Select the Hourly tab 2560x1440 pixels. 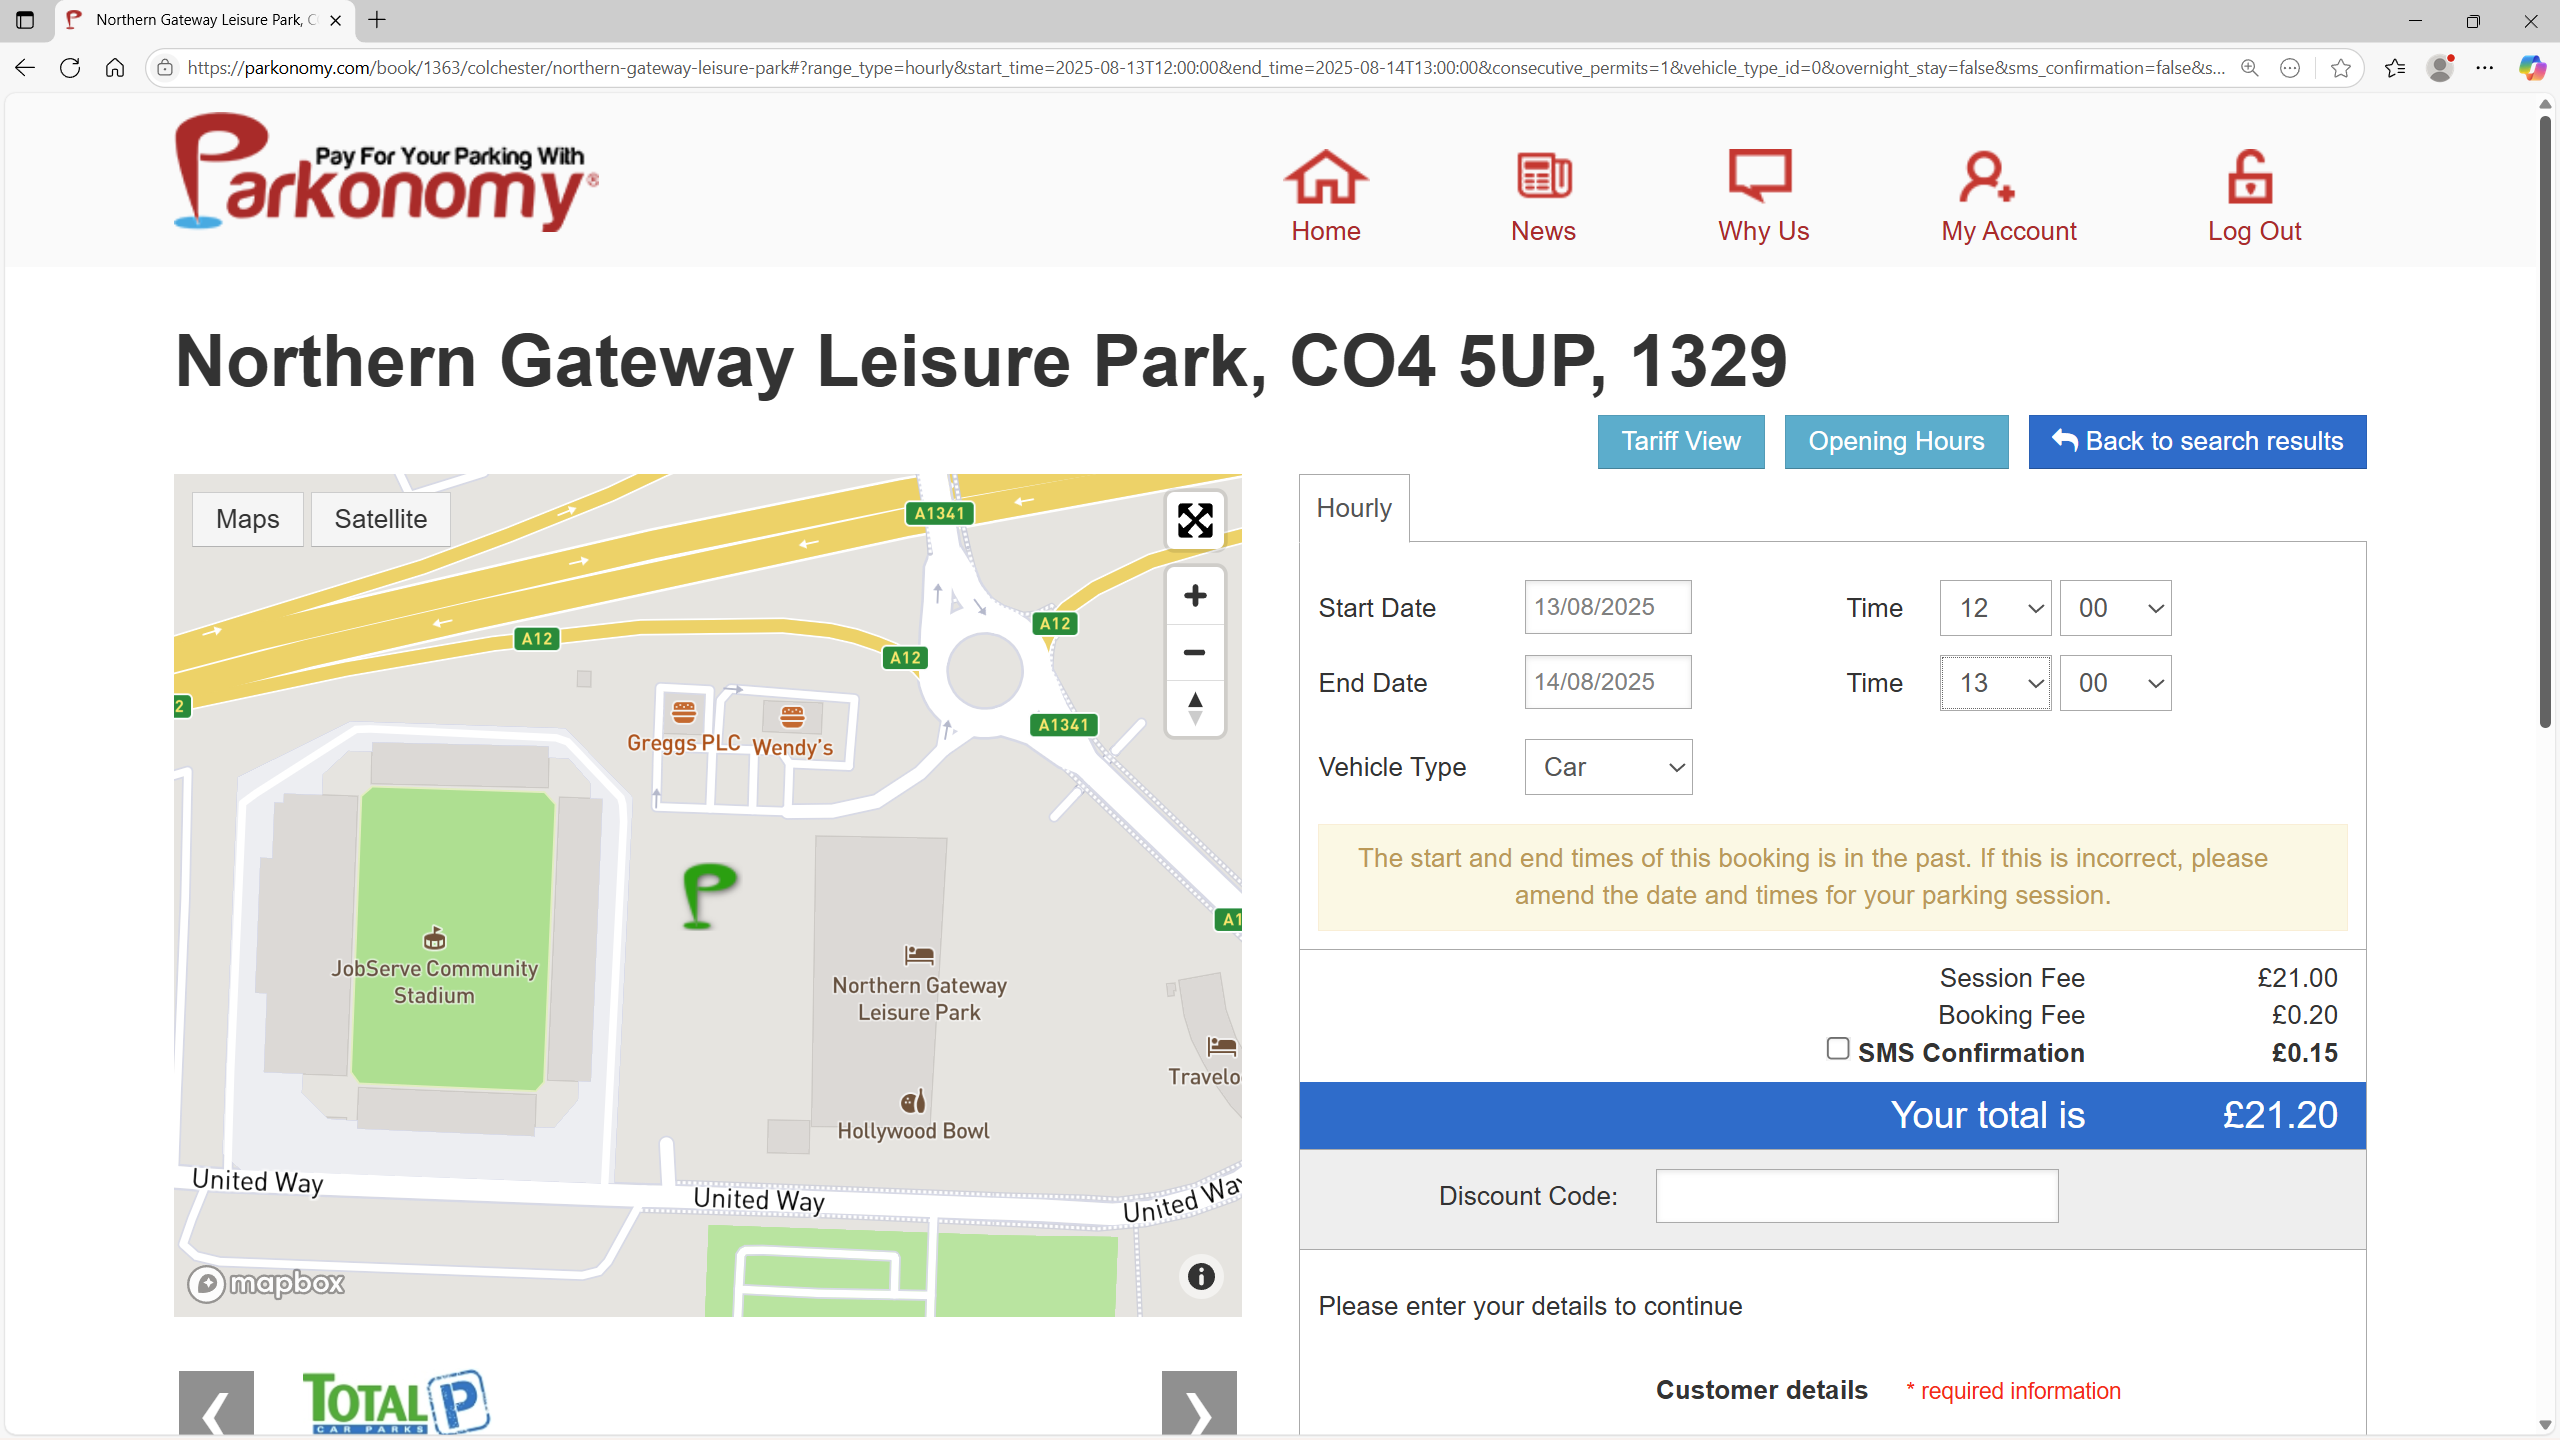[1354, 508]
